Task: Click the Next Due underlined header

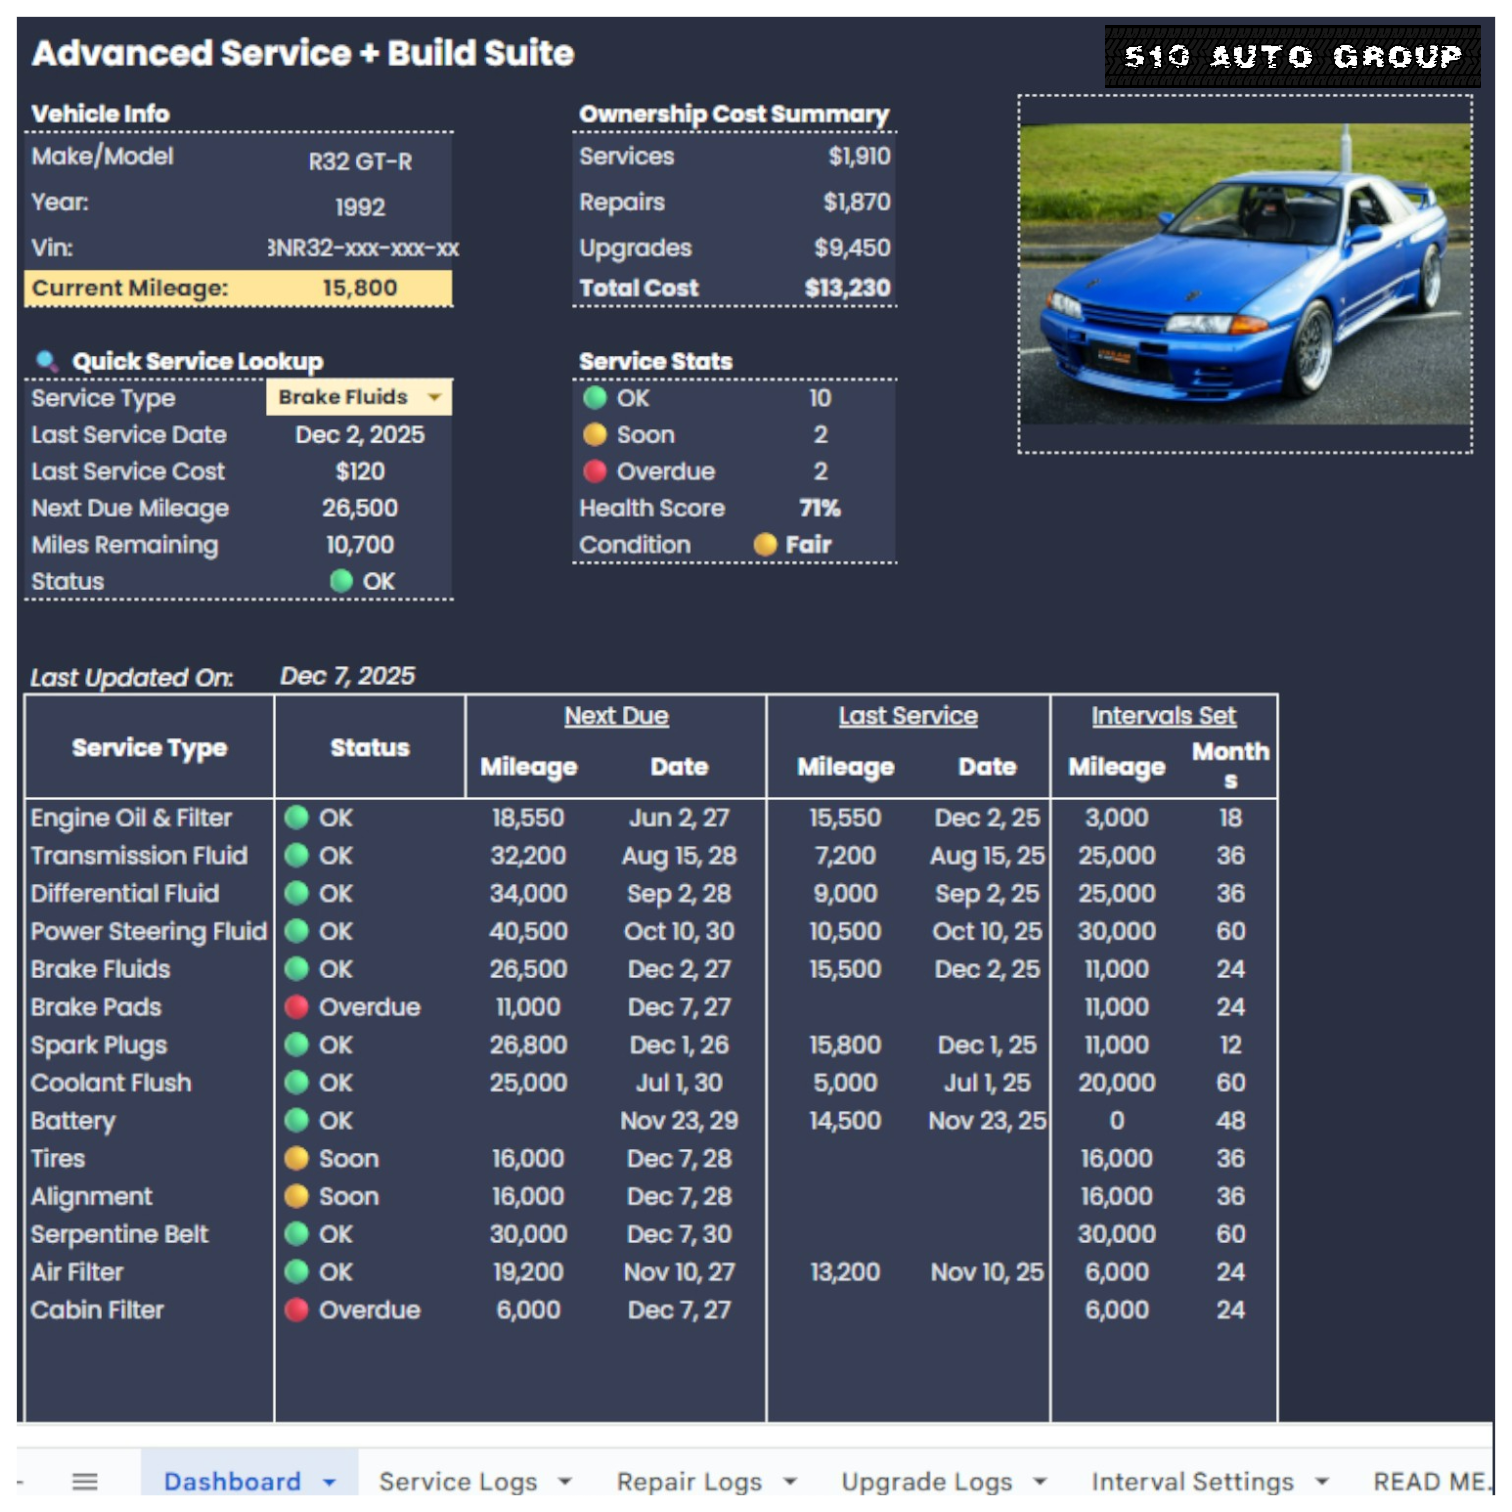Action: (x=616, y=716)
